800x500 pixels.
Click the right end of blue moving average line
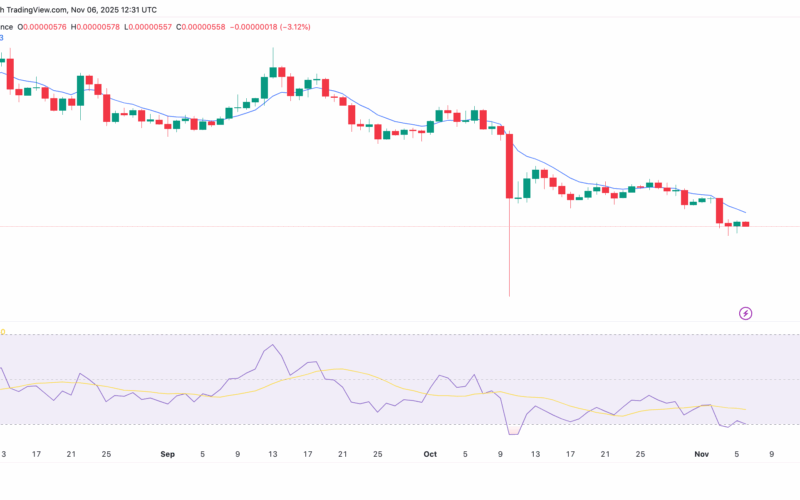[x=744, y=212]
